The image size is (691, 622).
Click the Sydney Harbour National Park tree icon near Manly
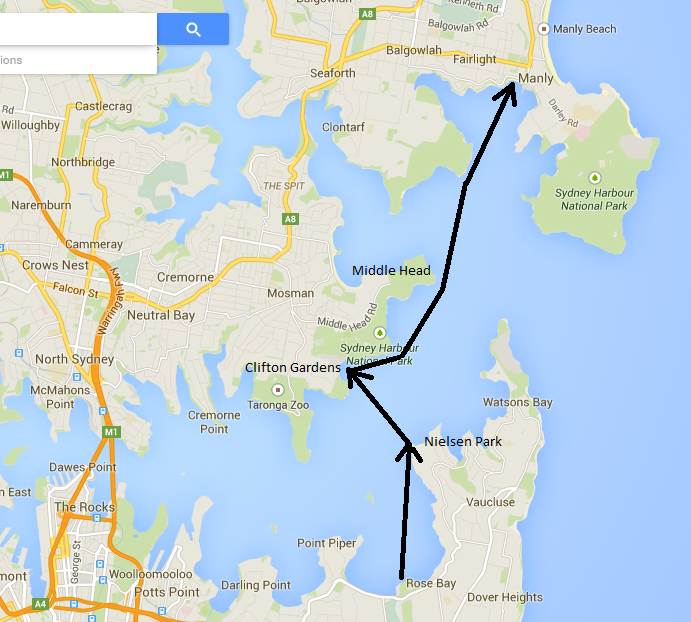click(x=594, y=178)
